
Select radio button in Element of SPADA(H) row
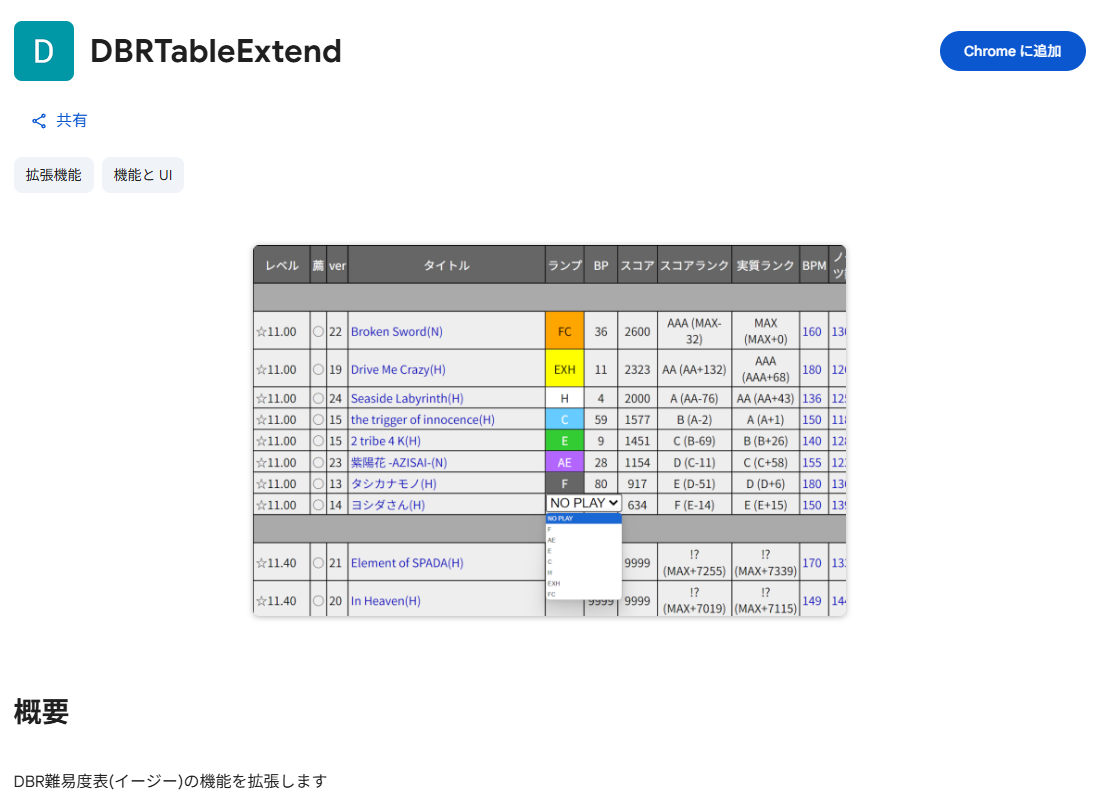pyautogui.click(x=318, y=563)
